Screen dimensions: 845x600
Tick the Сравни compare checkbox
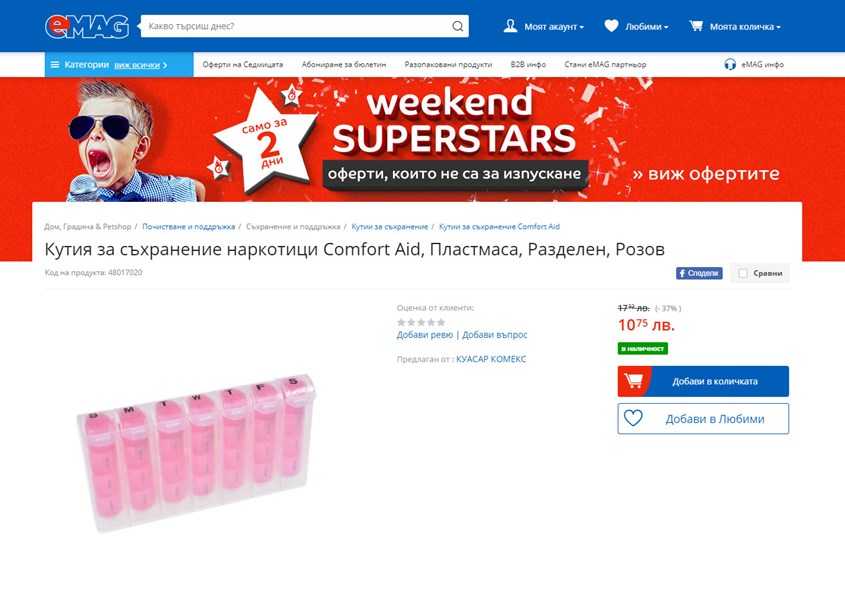click(743, 273)
